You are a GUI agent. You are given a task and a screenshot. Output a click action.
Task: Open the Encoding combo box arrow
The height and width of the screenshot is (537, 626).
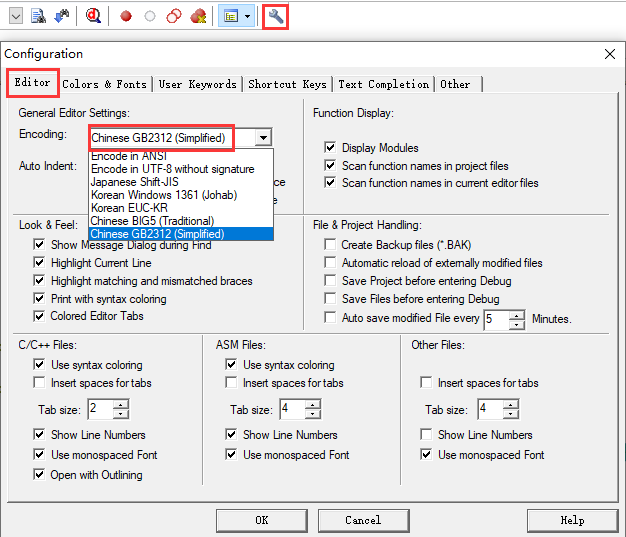pyautogui.click(x=262, y=138)
